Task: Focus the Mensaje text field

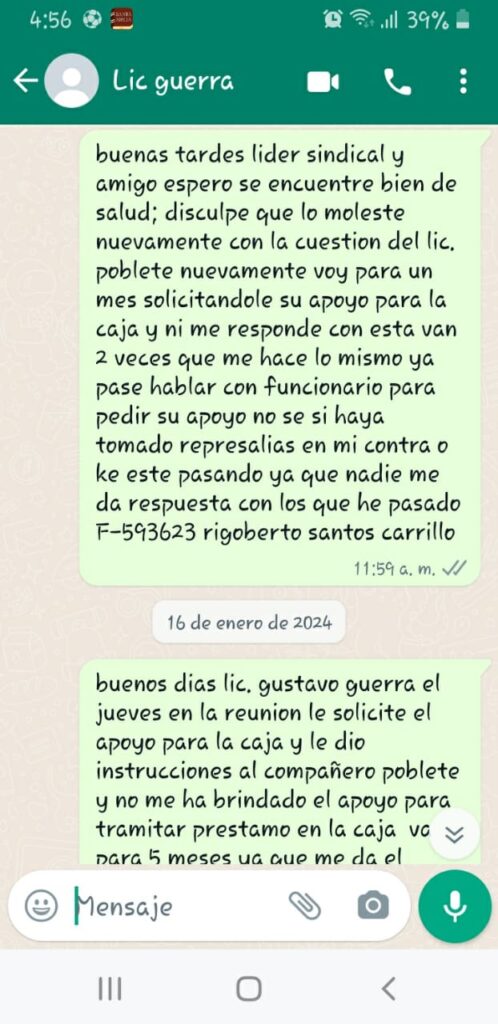Action: tap(176, 906)
